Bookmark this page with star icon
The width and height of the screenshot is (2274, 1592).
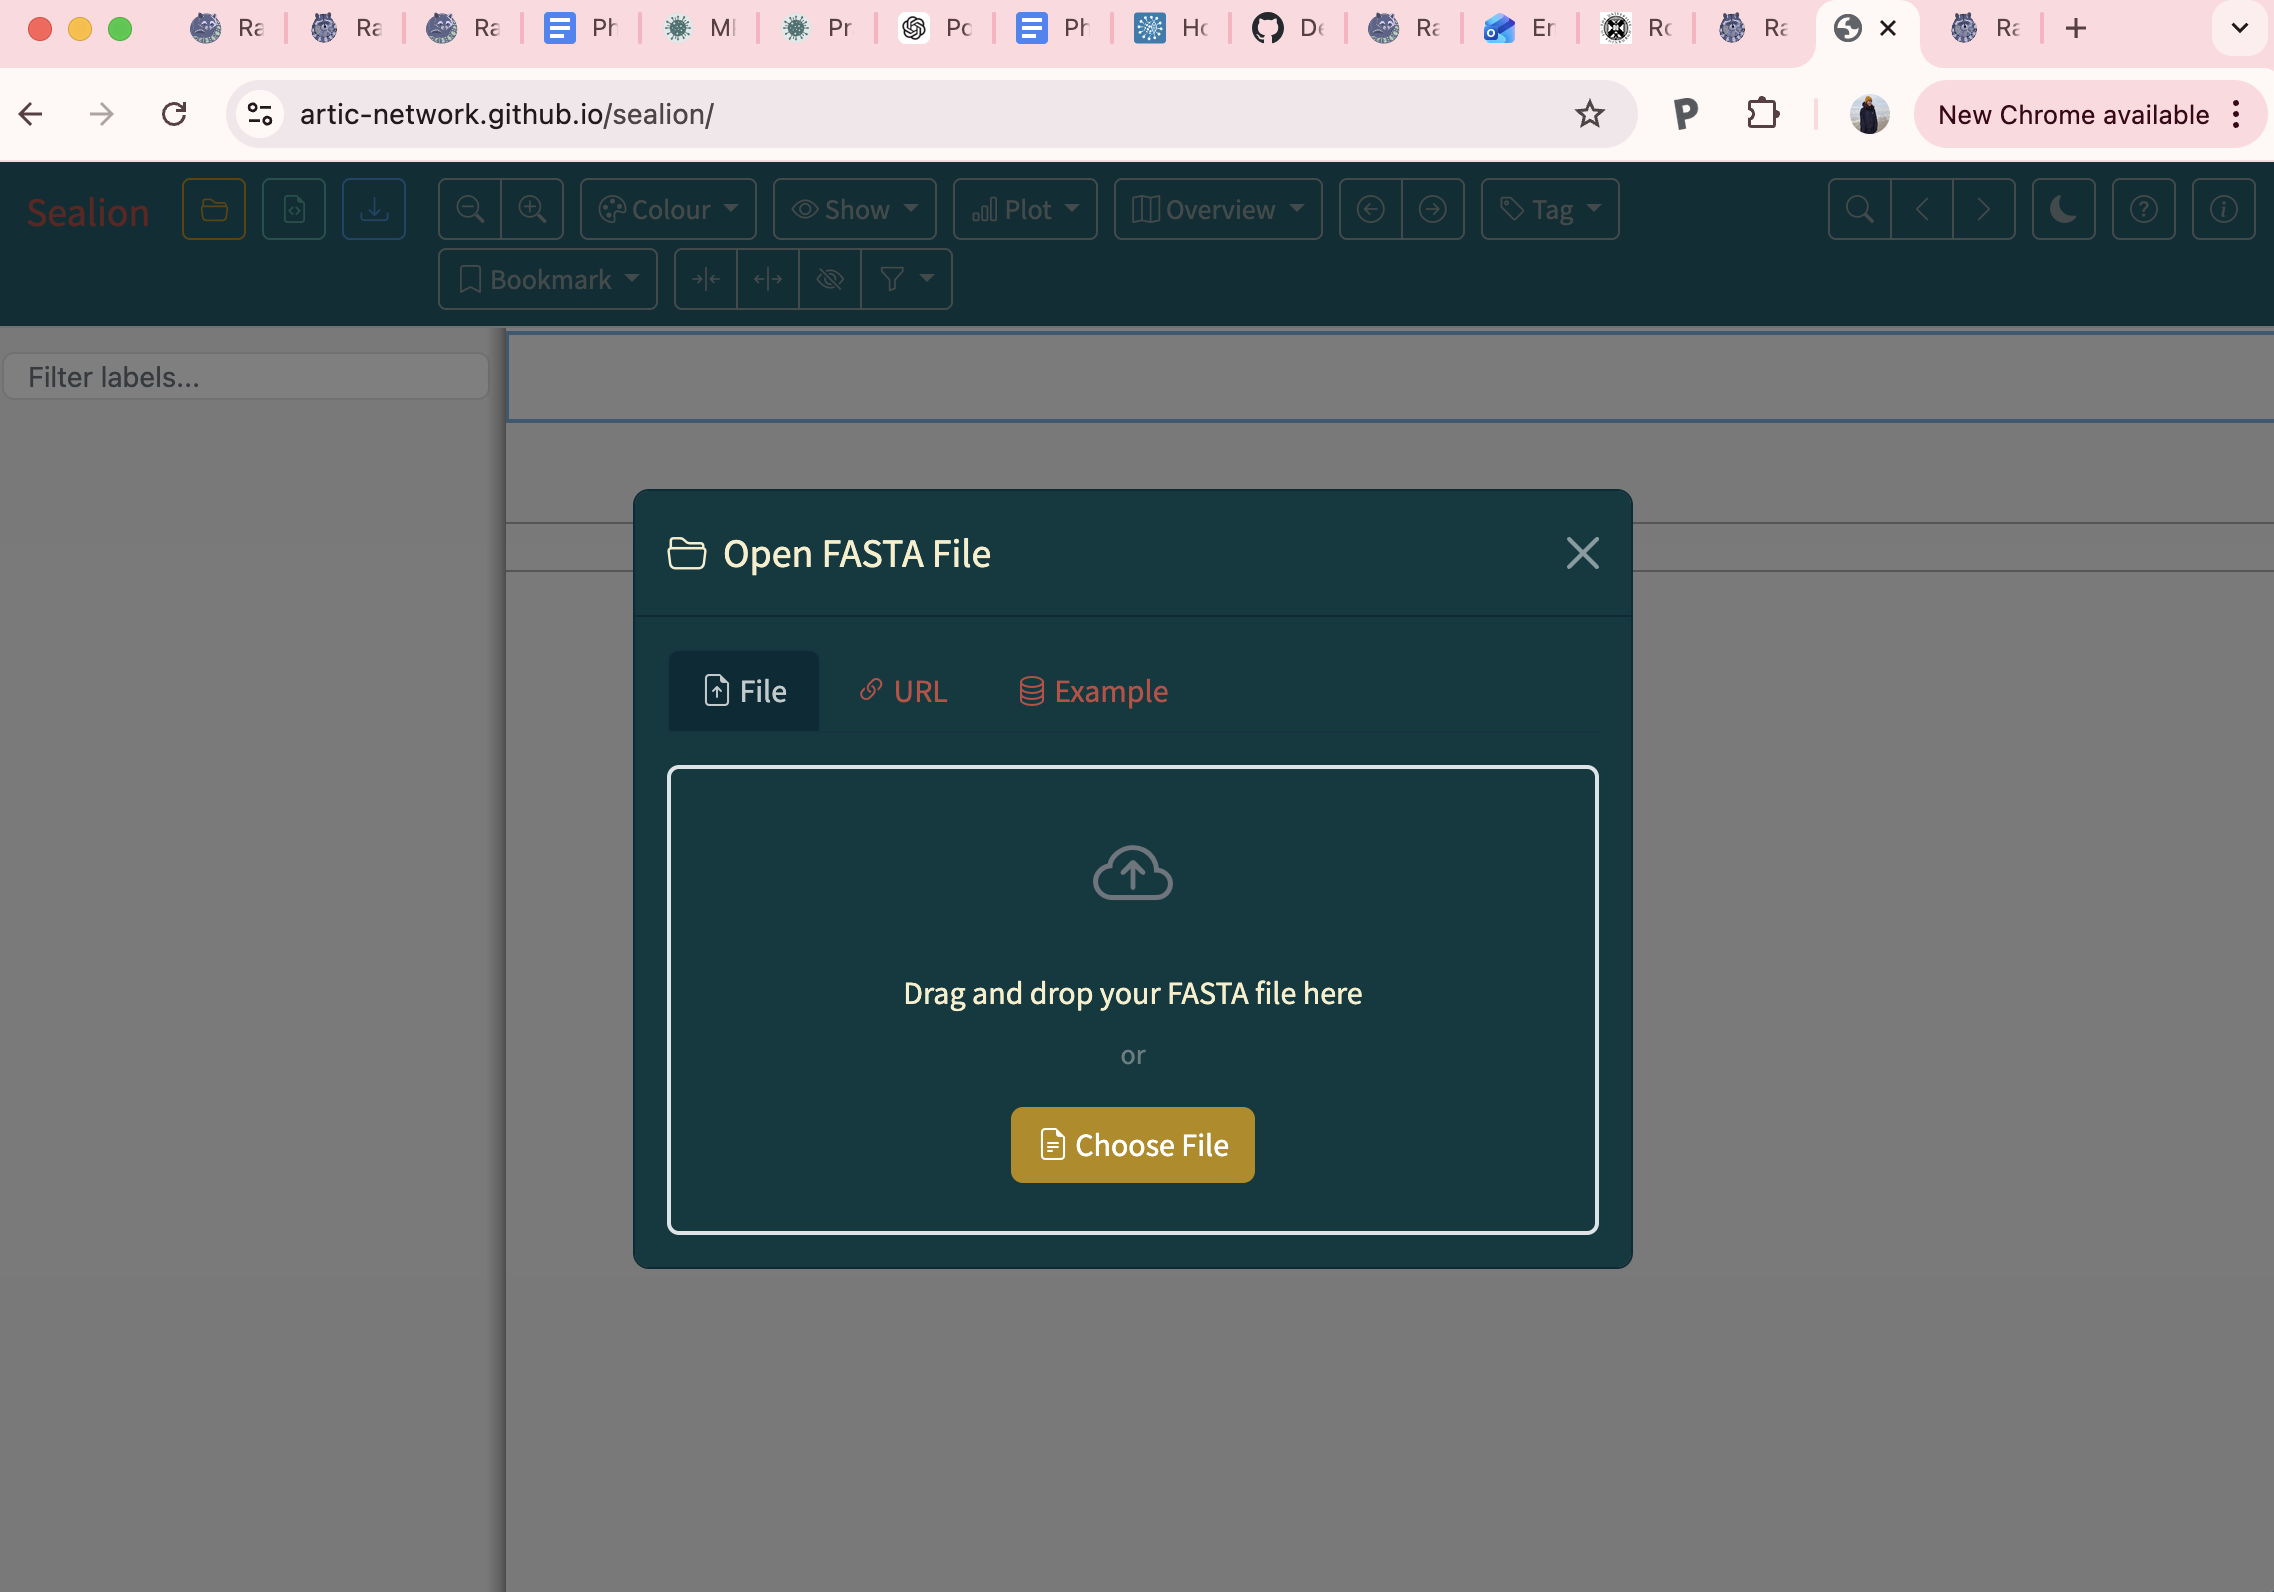tap(1589, 114)
